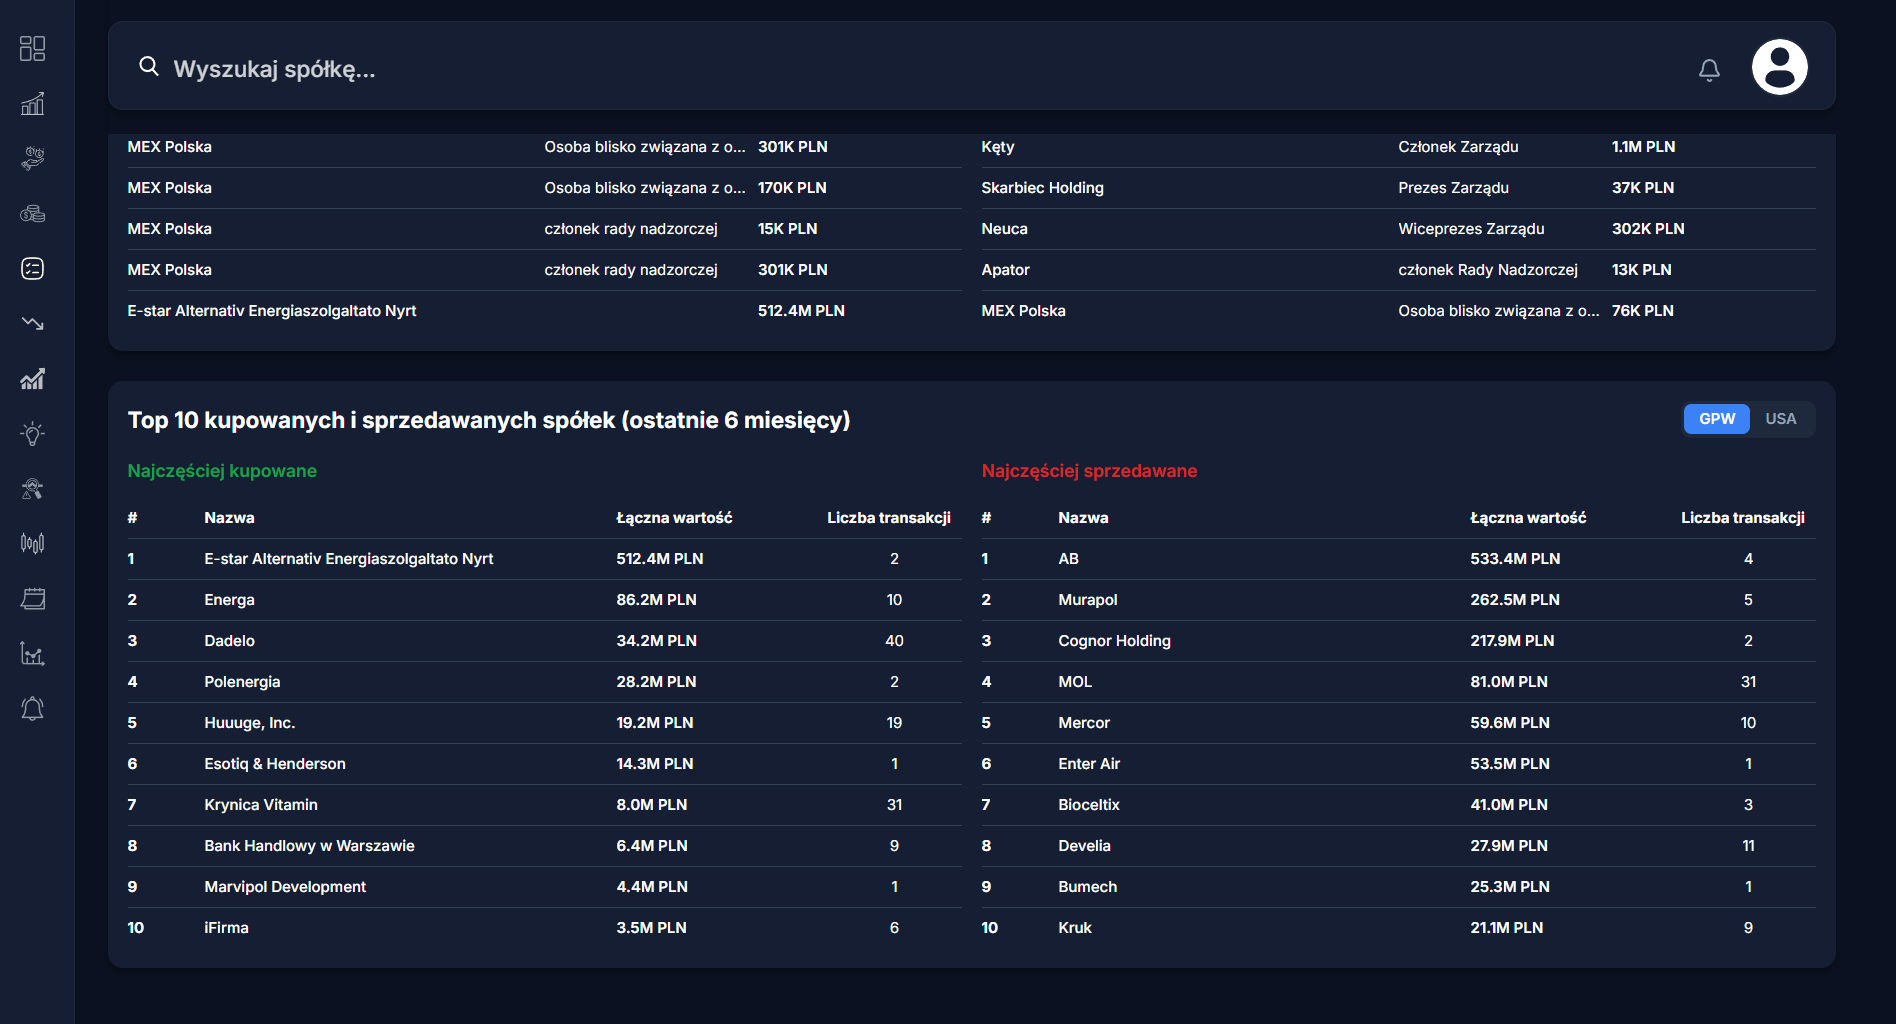The width and height of the screenshot is (1896, 1024).
Task: Open Murapol in most sold list
Action: [x=1087, y=600]
